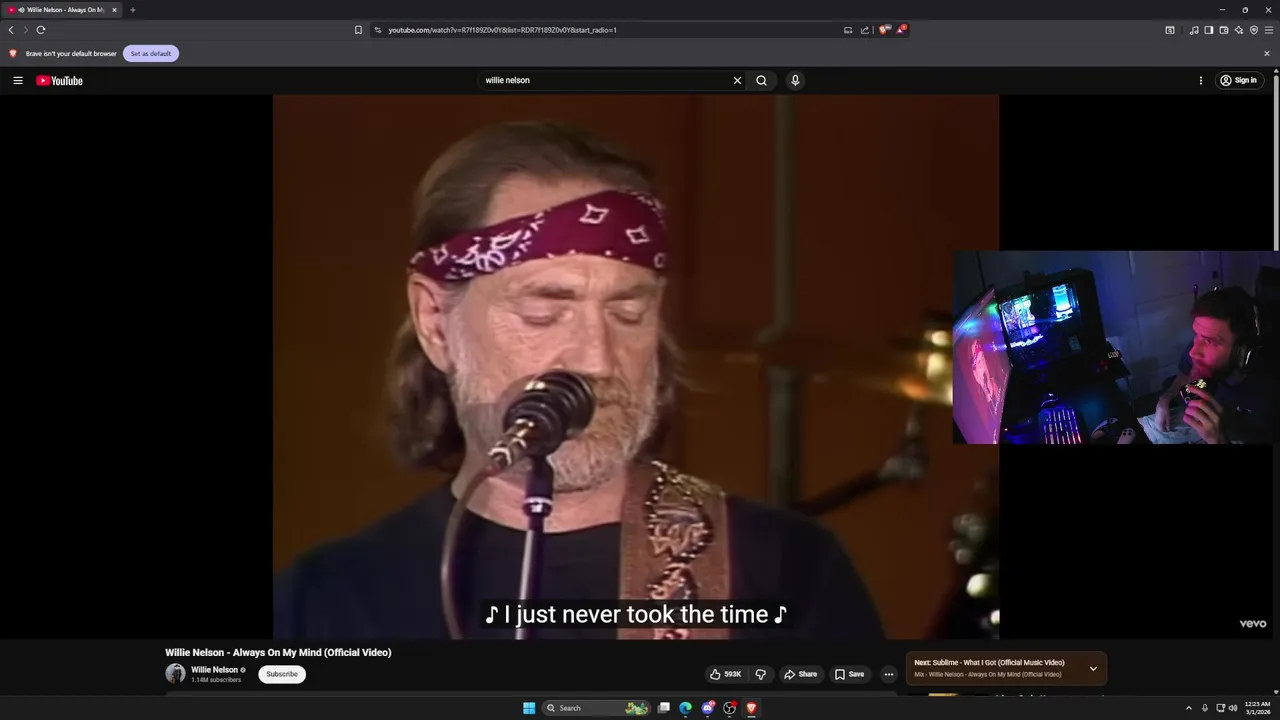Open OBS Studio from the taskbar
Viewport: 1280px width, 720px height.
point(730,708)
